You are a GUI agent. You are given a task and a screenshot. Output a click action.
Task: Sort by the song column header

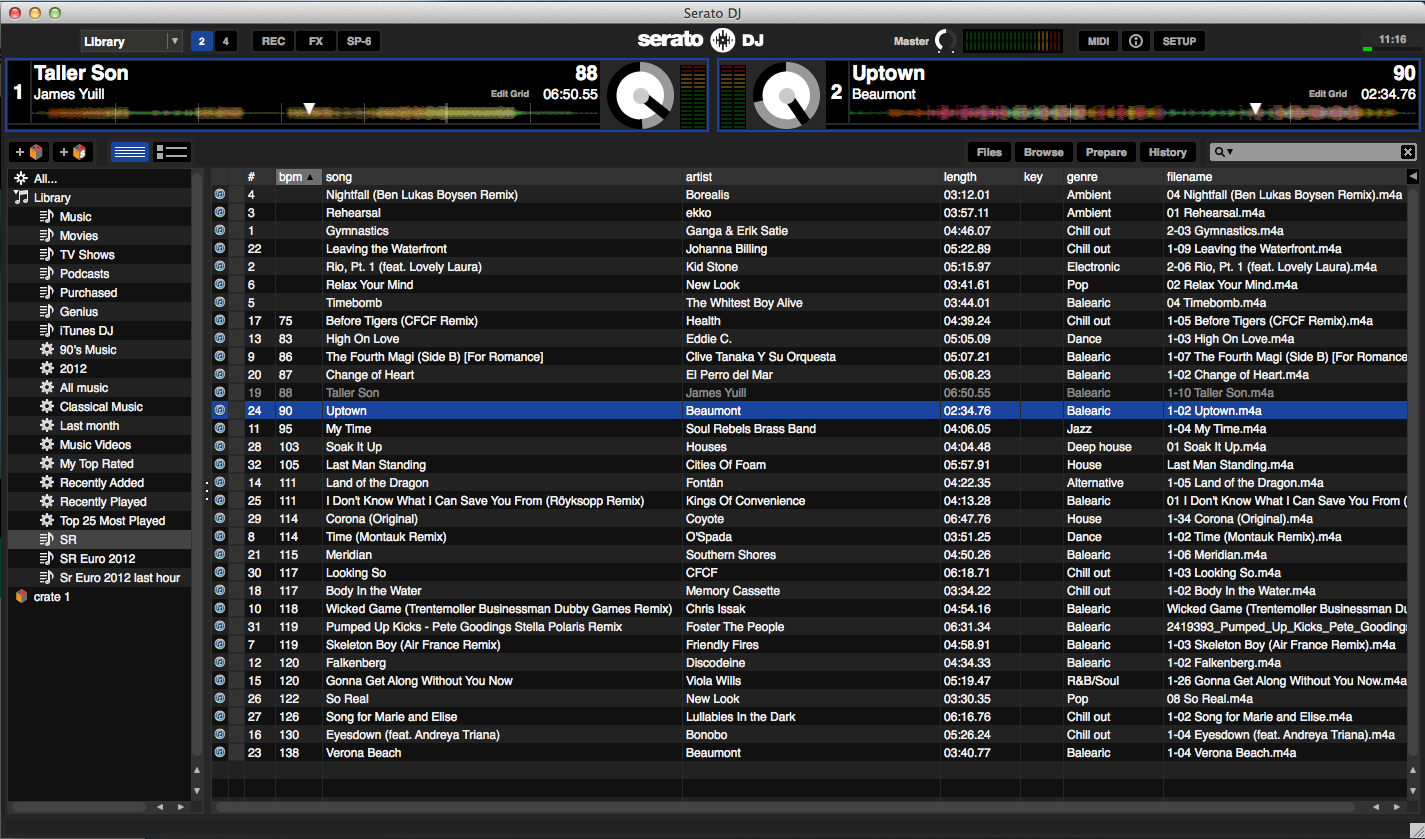[503, 177]
